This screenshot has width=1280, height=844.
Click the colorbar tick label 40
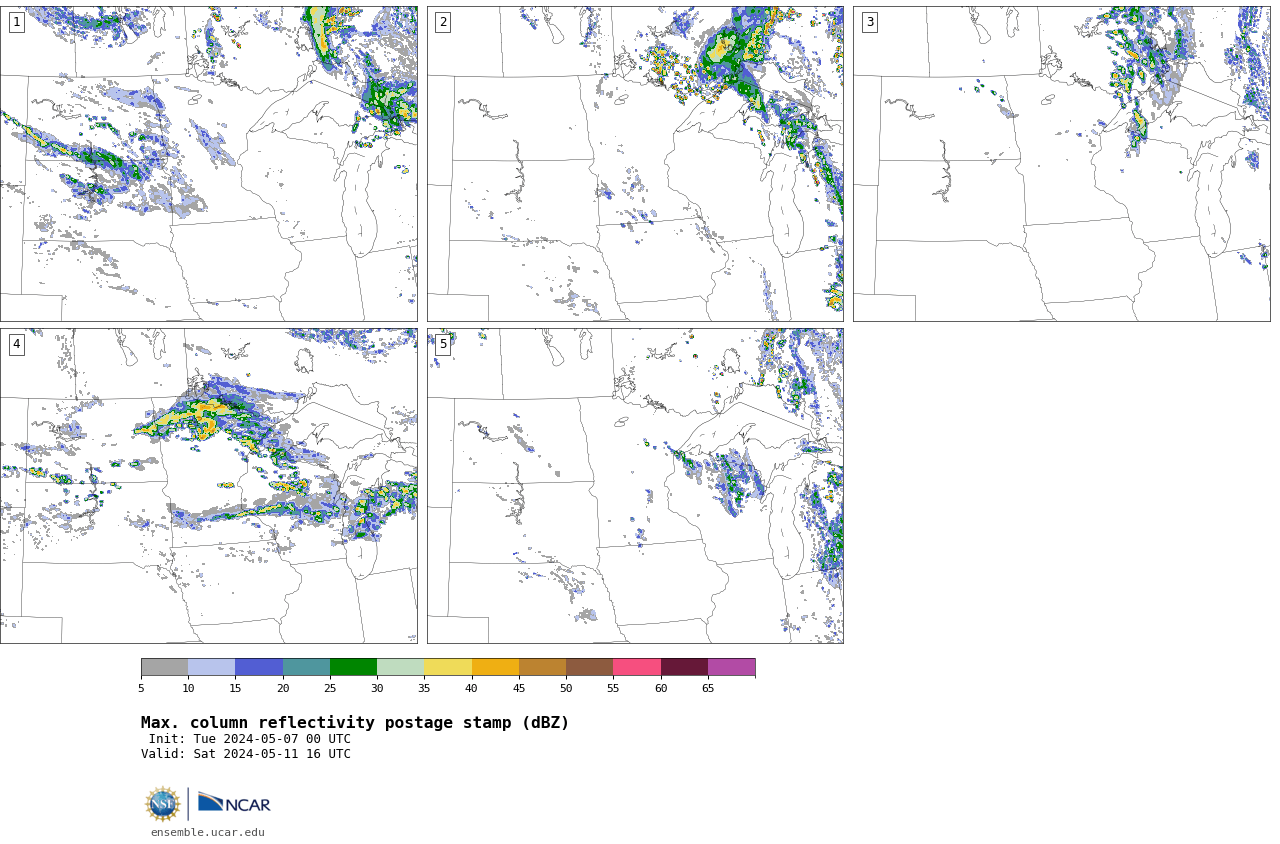472,688
